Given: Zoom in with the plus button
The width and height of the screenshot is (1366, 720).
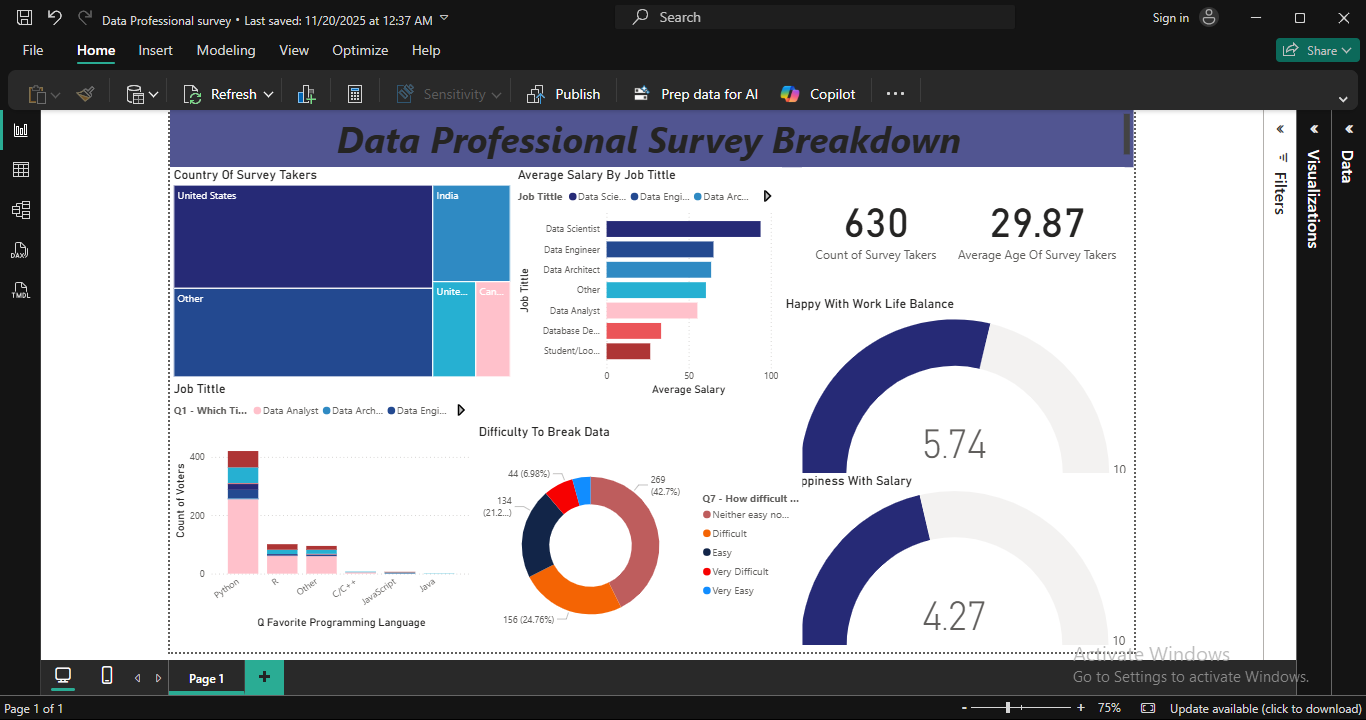Looking at the screenshot, I should coord(1081,708).
